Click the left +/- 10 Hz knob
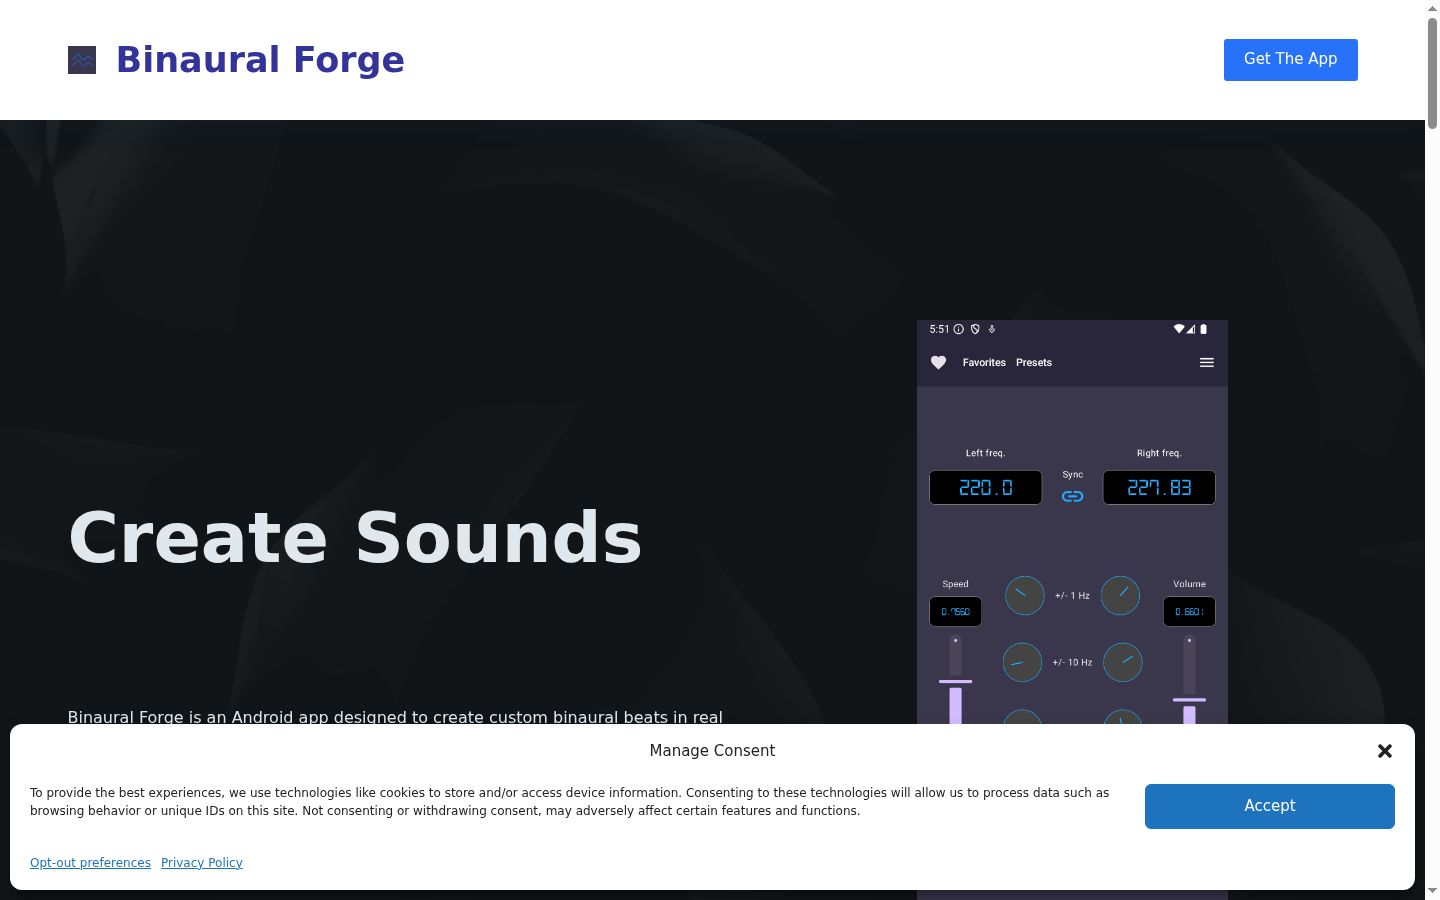 coord(1022,662)
